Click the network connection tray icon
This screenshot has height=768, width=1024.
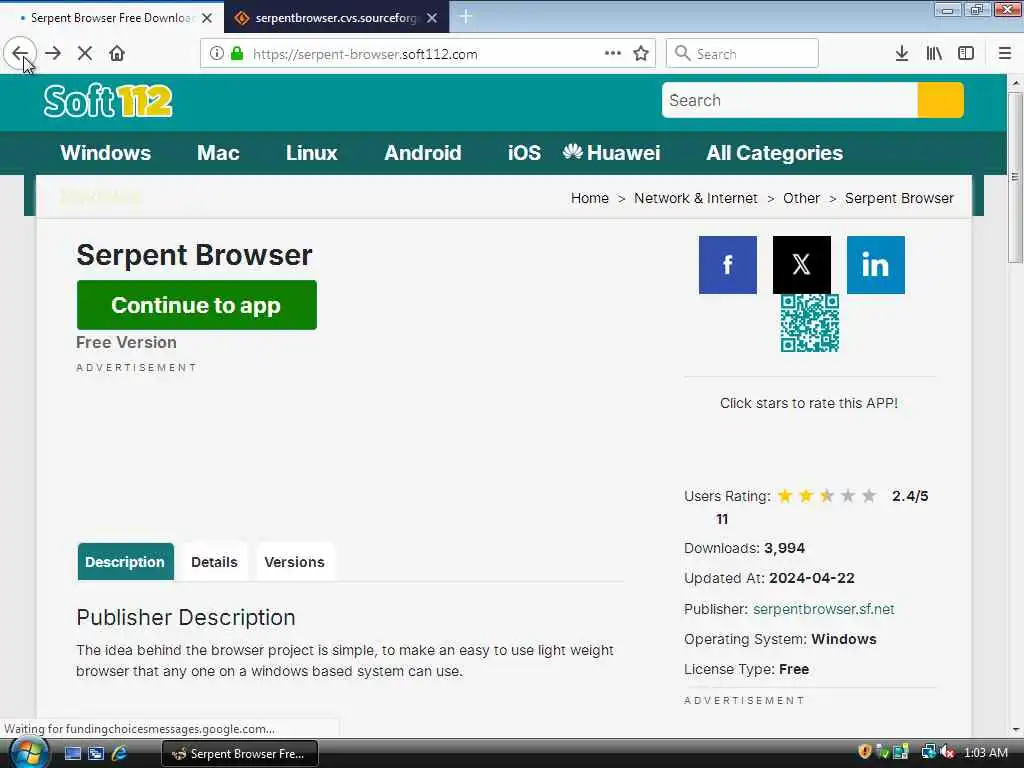click(x=928, y=752)
